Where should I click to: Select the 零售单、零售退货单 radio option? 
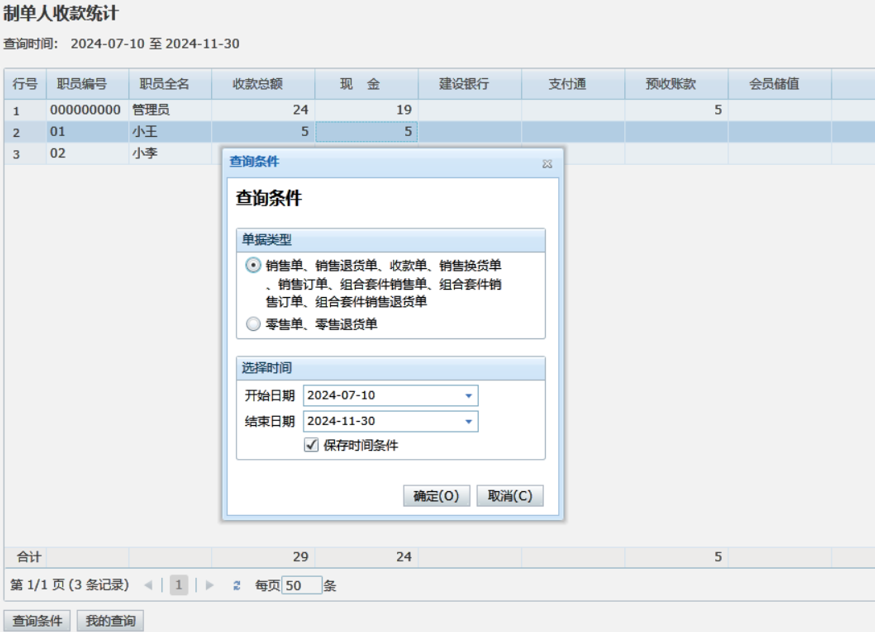253,324
